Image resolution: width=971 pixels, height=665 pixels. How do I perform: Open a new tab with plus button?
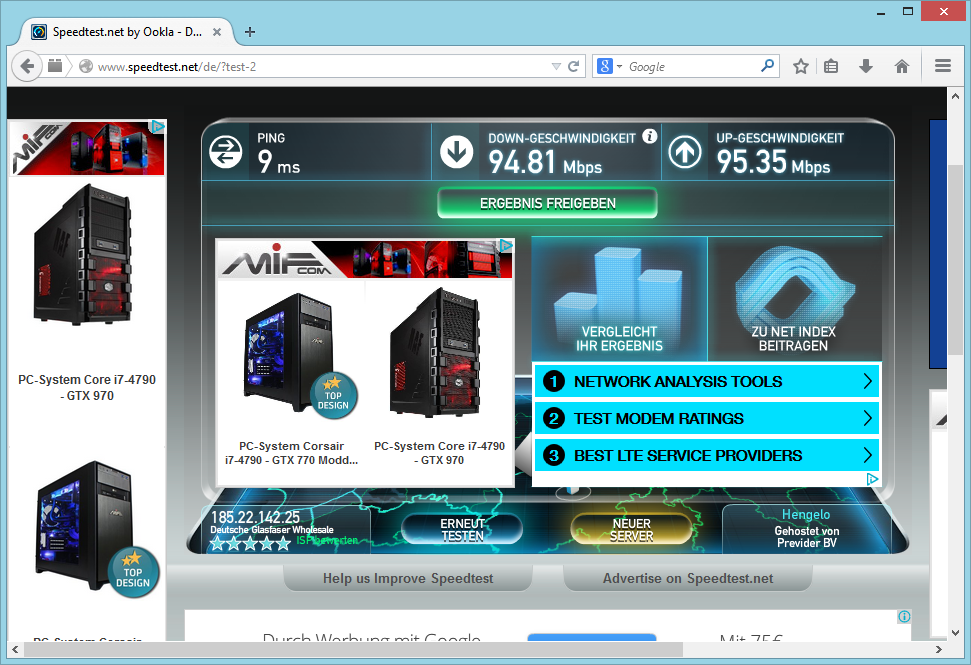coord(250,32)
